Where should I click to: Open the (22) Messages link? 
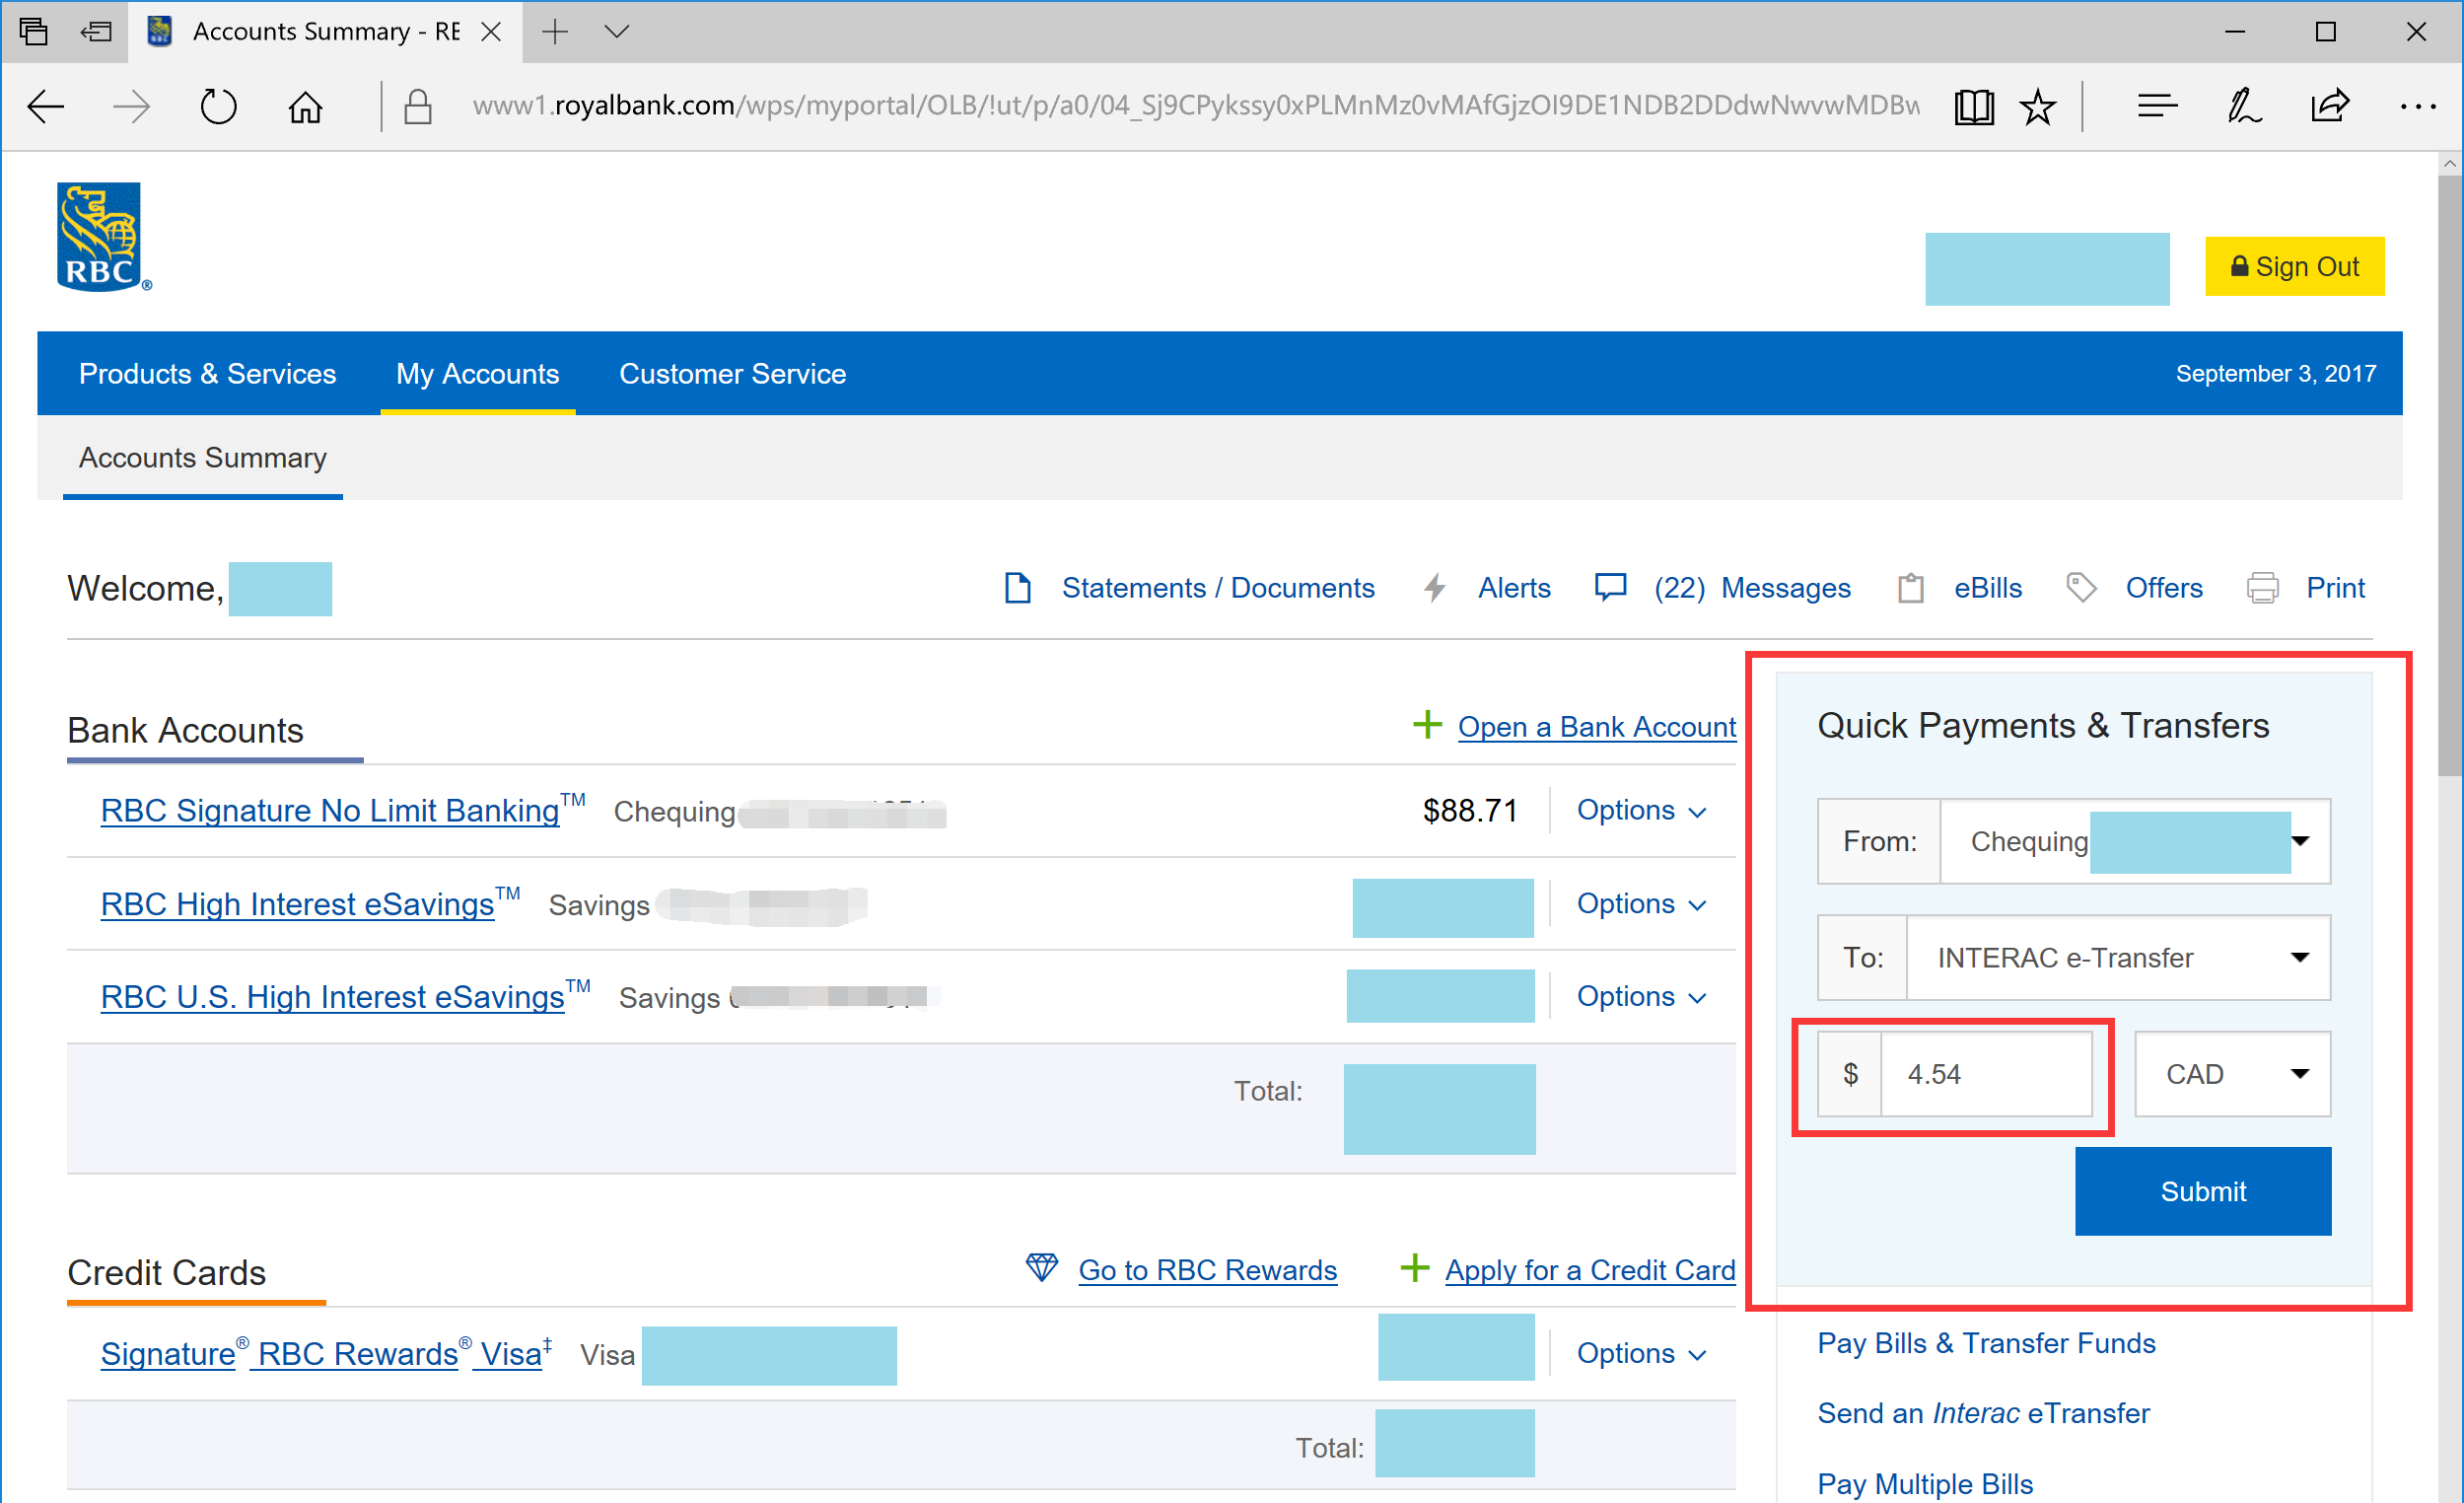click(1752, 588)
